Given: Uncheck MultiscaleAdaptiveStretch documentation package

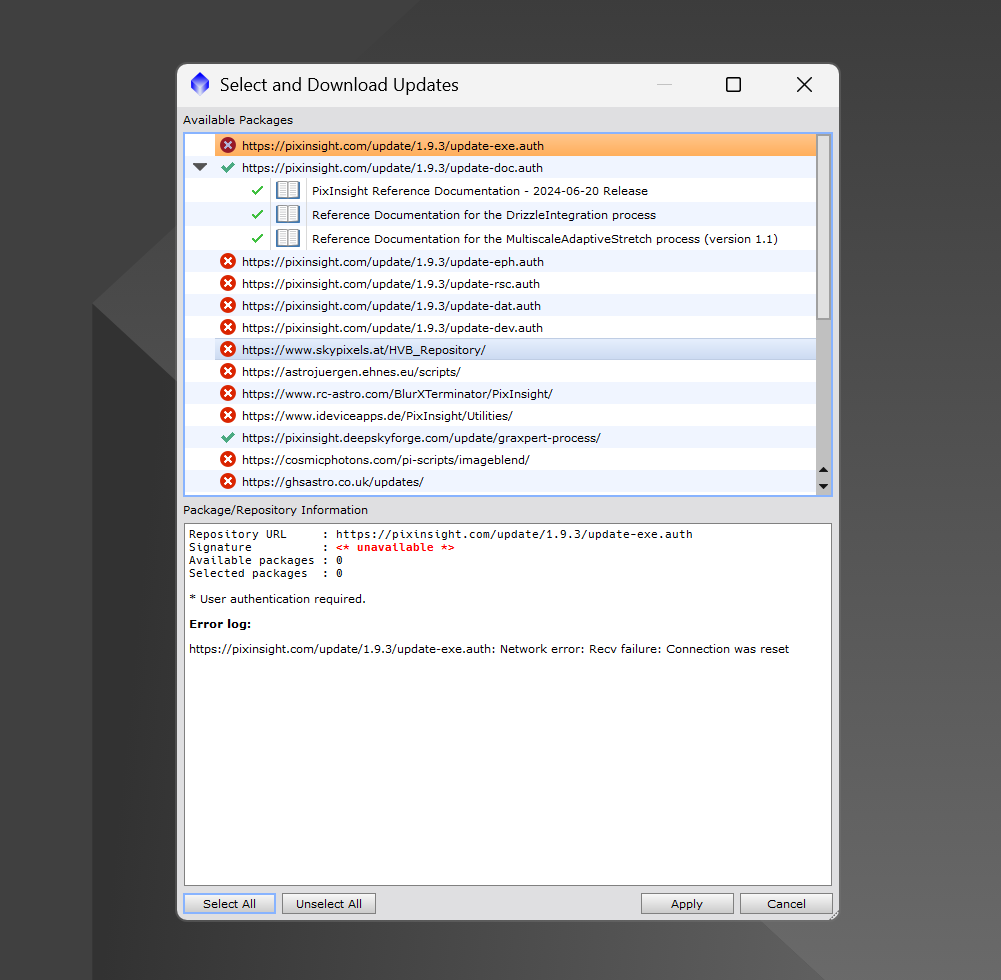Looking at the screenshot, I should coord(257,238).
